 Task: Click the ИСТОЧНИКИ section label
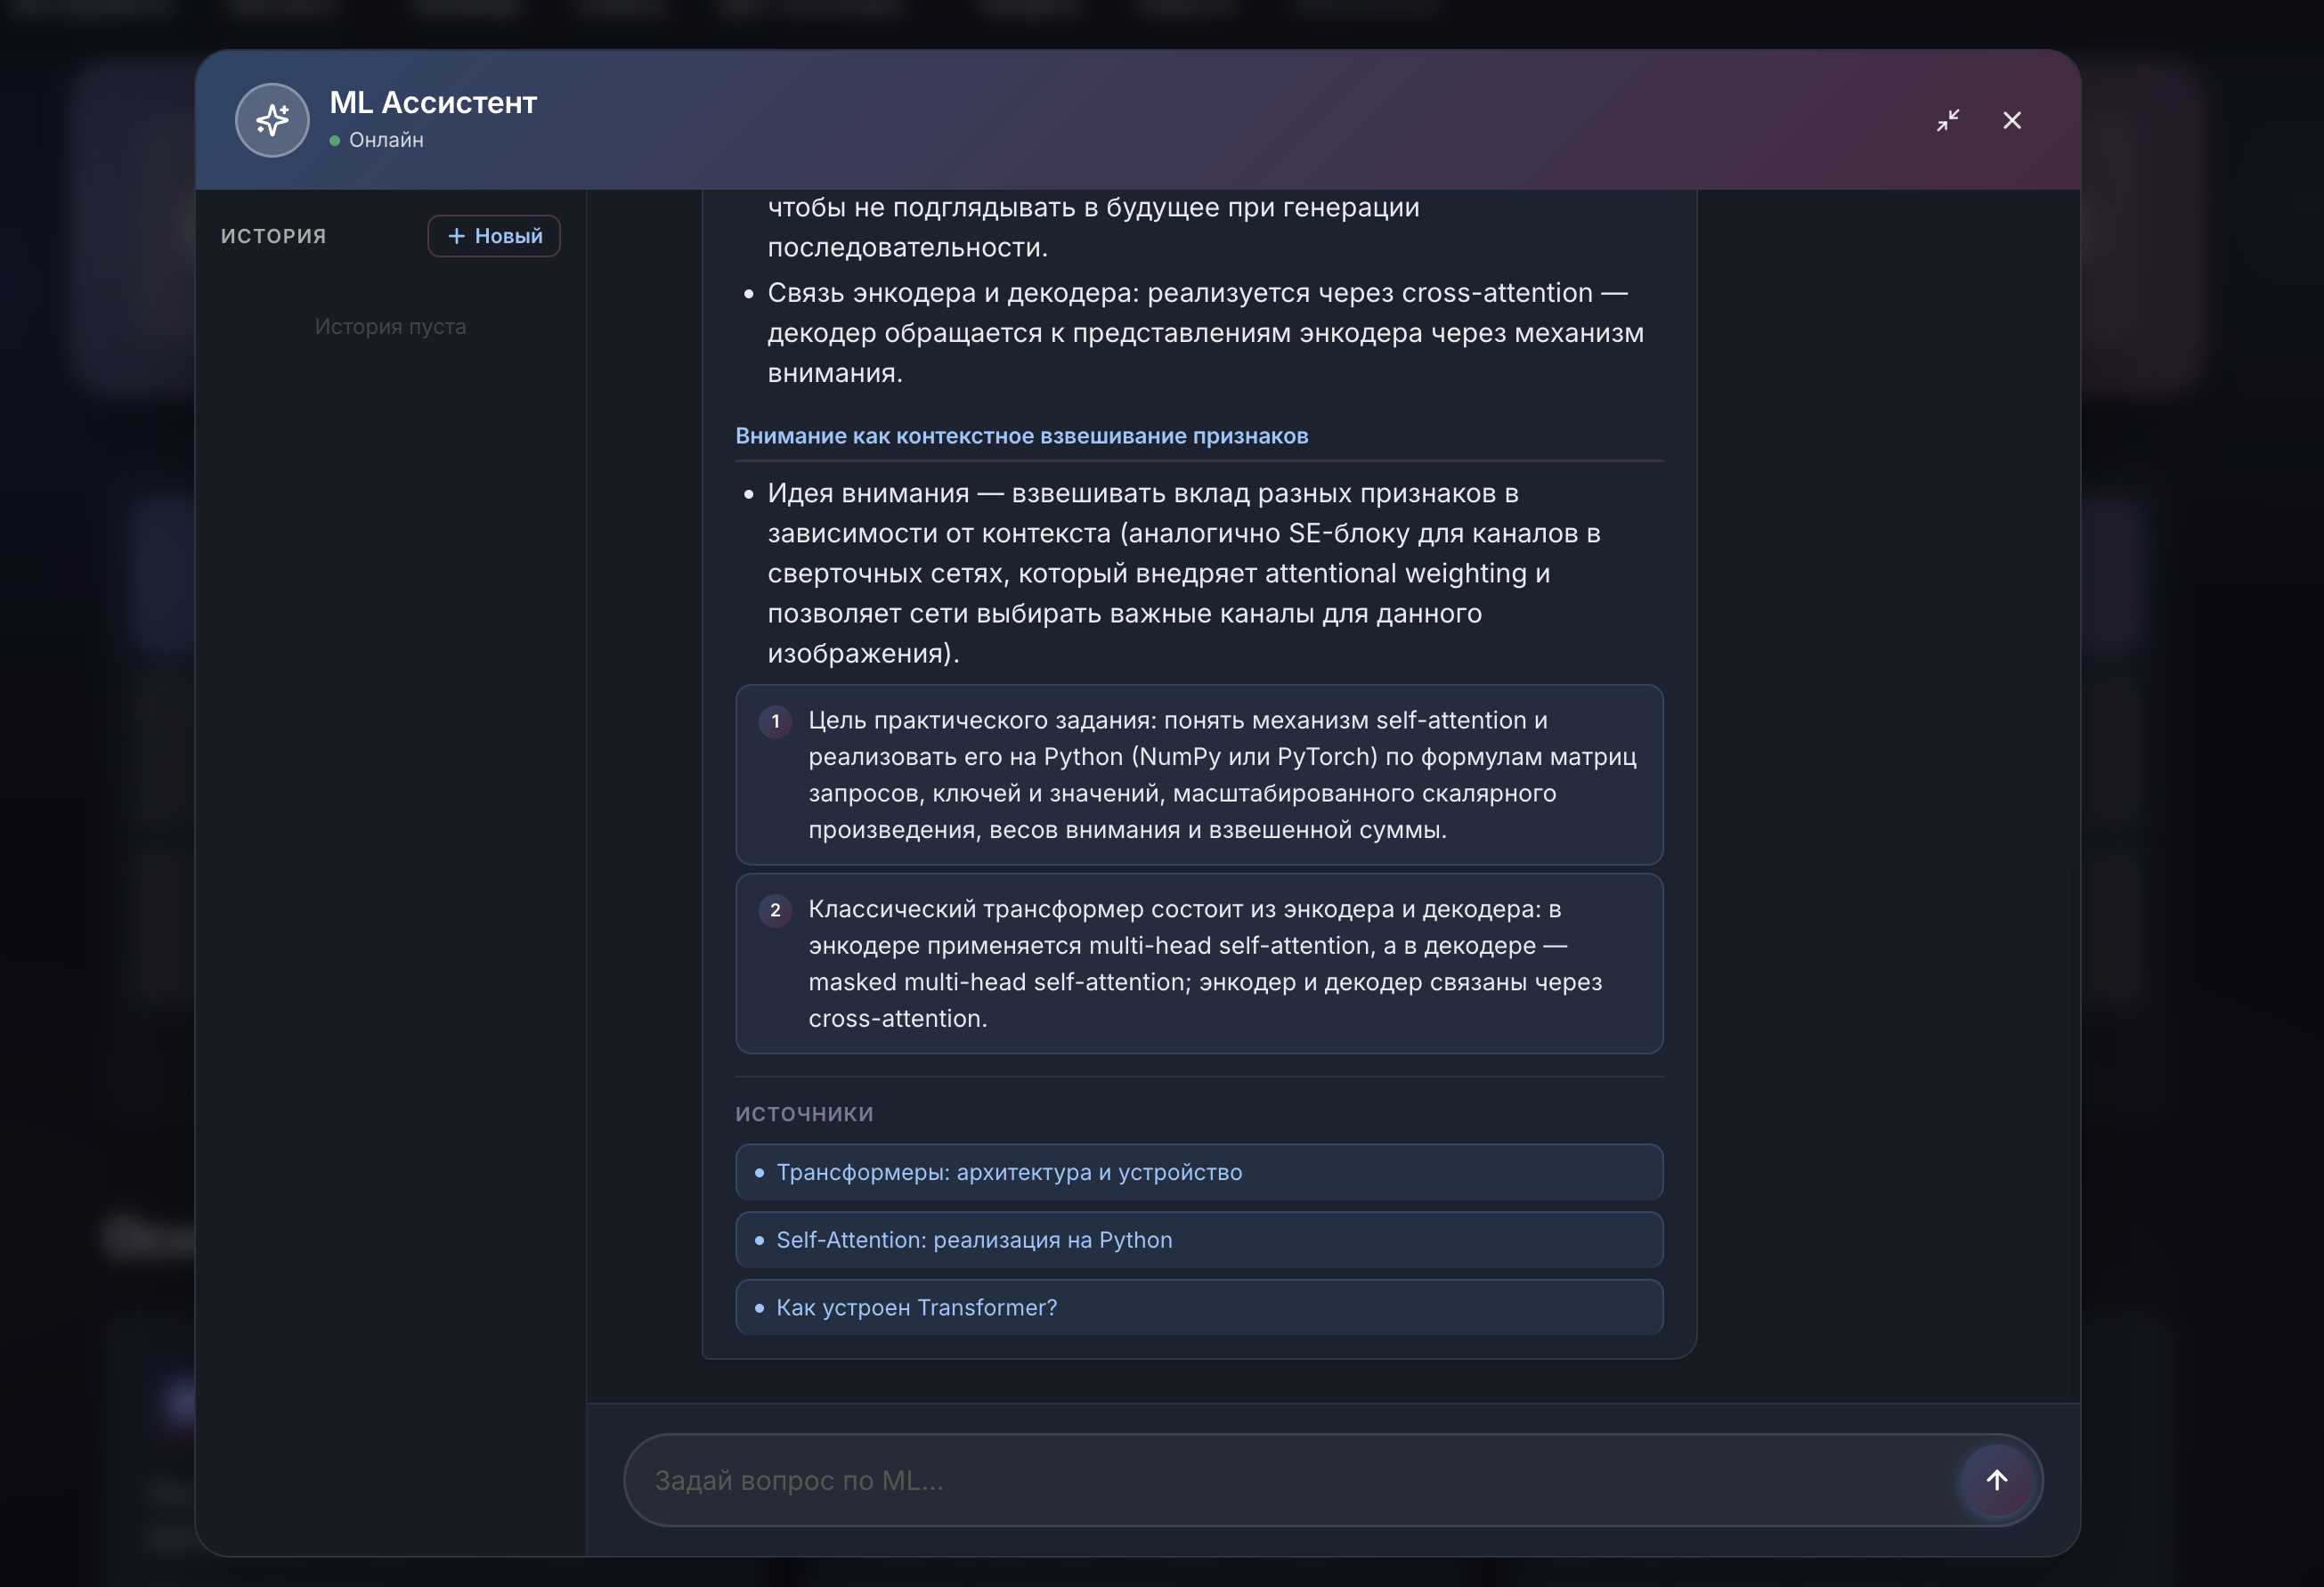(x=804, y=1114)
